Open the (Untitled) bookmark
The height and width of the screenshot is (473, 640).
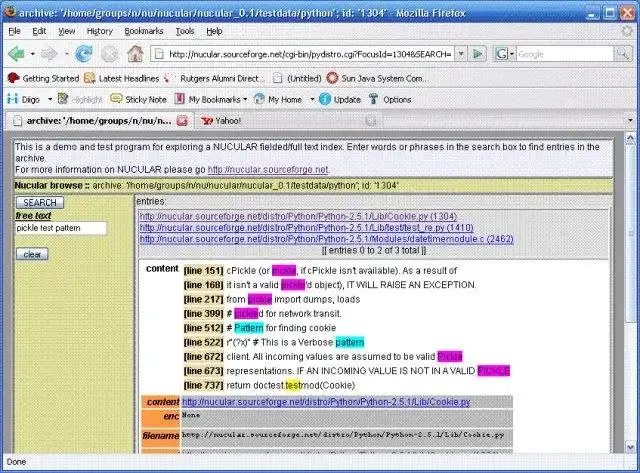click(297, 78)
